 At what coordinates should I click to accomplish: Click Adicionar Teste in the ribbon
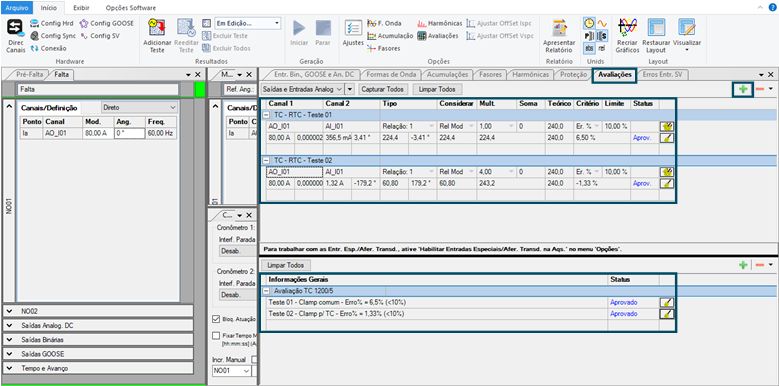click(x=157, y=36)
